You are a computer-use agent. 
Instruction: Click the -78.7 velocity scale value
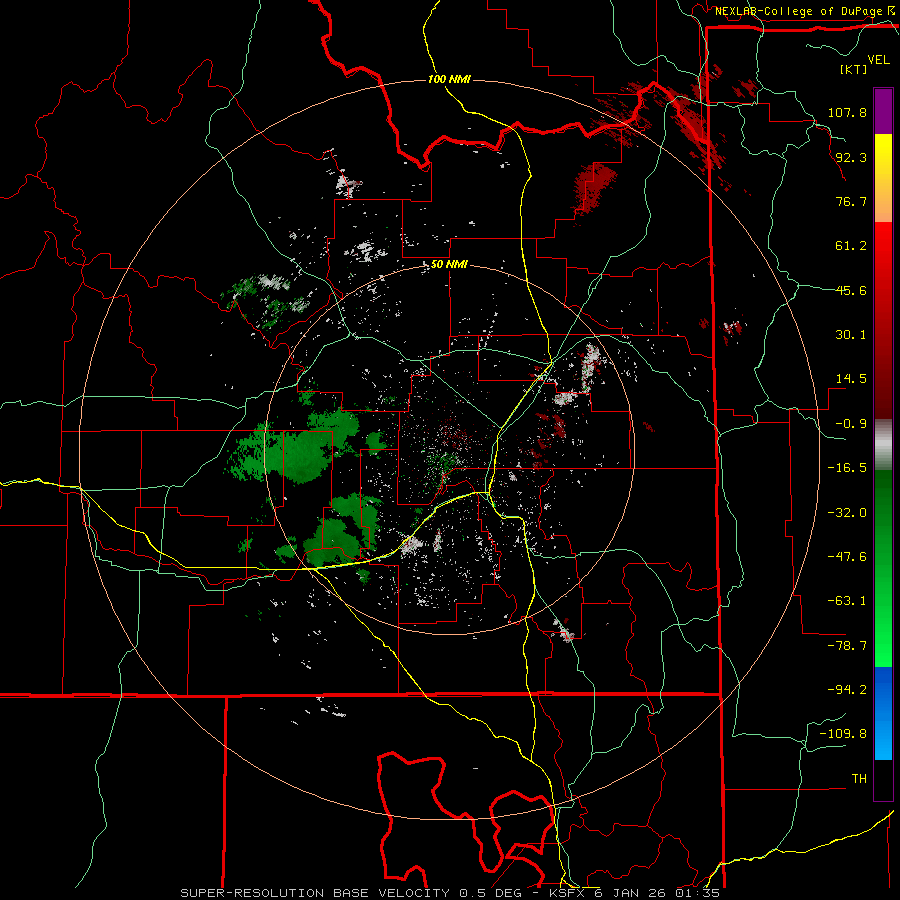click(x=847, y=646)
